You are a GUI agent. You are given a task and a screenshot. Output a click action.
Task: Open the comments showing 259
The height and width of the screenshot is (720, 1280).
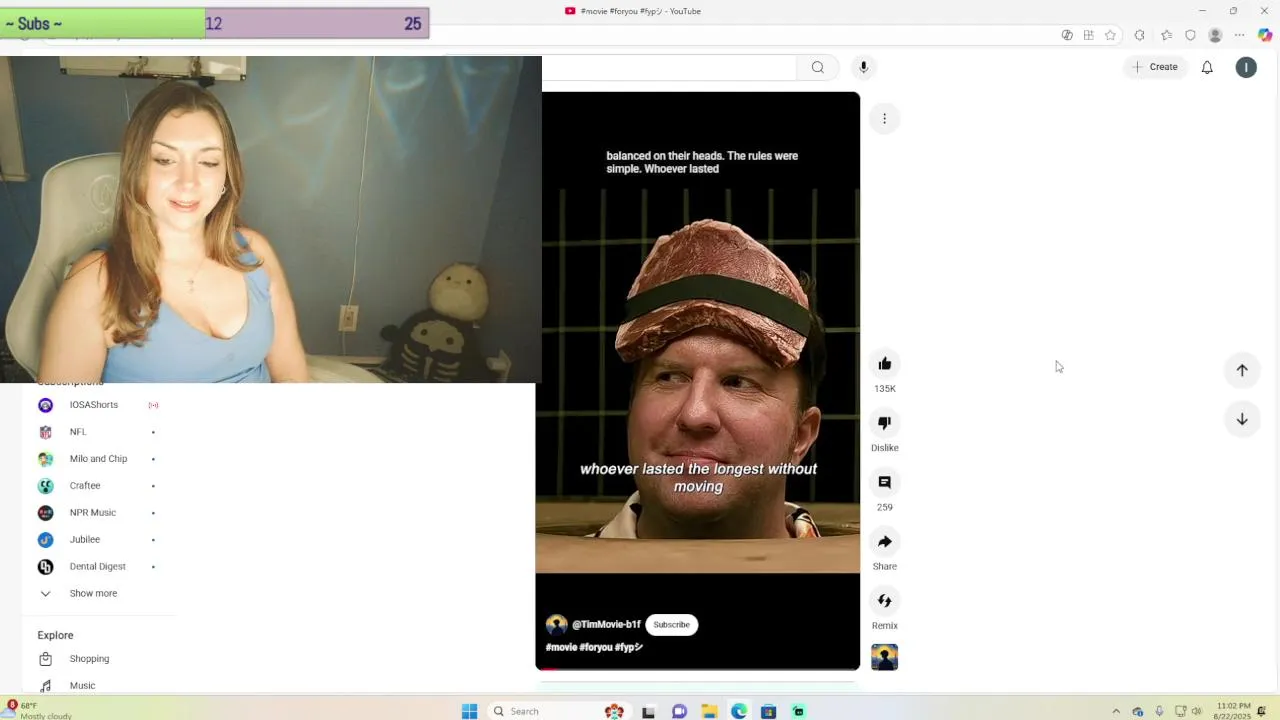(884, 482)
